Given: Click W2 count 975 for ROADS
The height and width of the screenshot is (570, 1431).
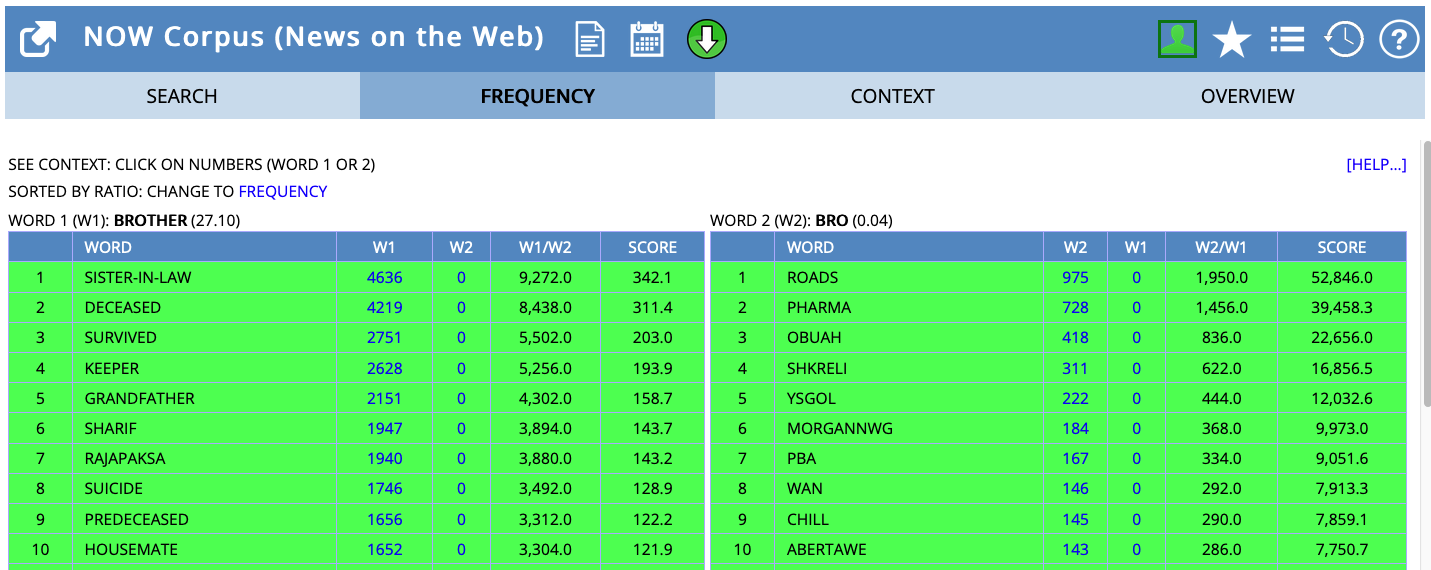Looking at the screenshot, I should (x=1075, y=277).
